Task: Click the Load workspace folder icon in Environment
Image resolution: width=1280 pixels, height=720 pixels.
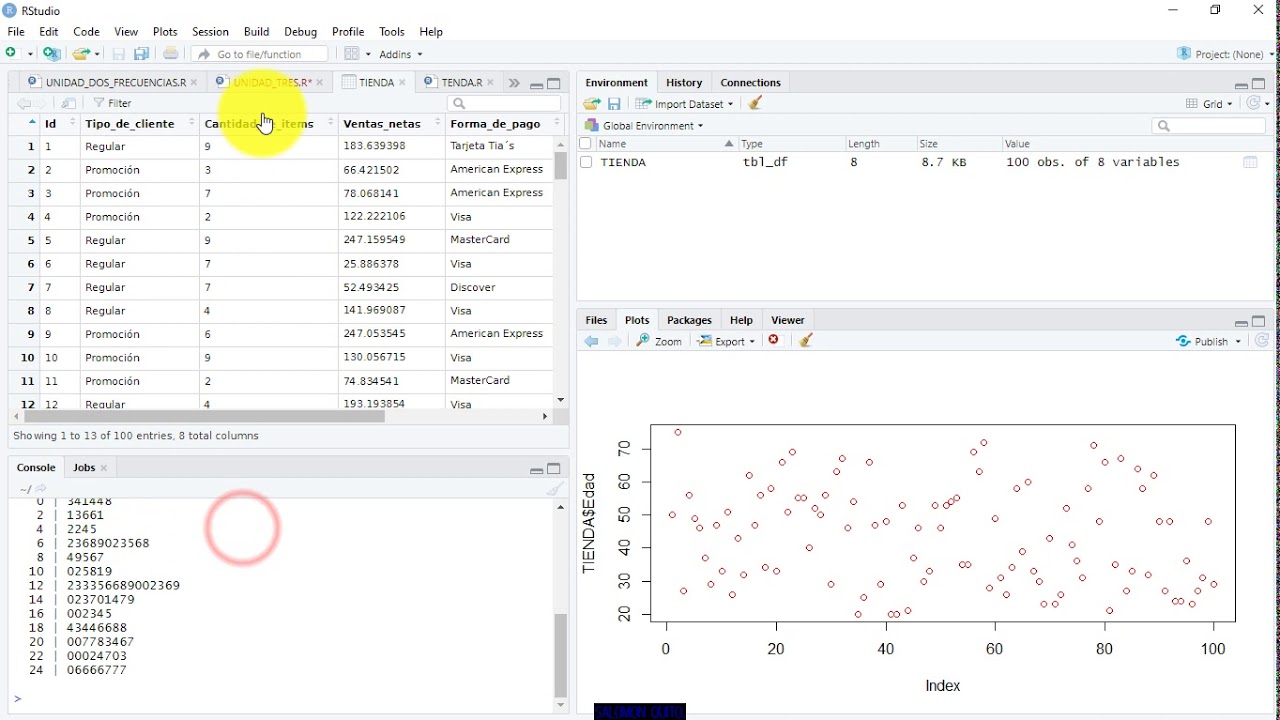Action: tap(592, 104)
